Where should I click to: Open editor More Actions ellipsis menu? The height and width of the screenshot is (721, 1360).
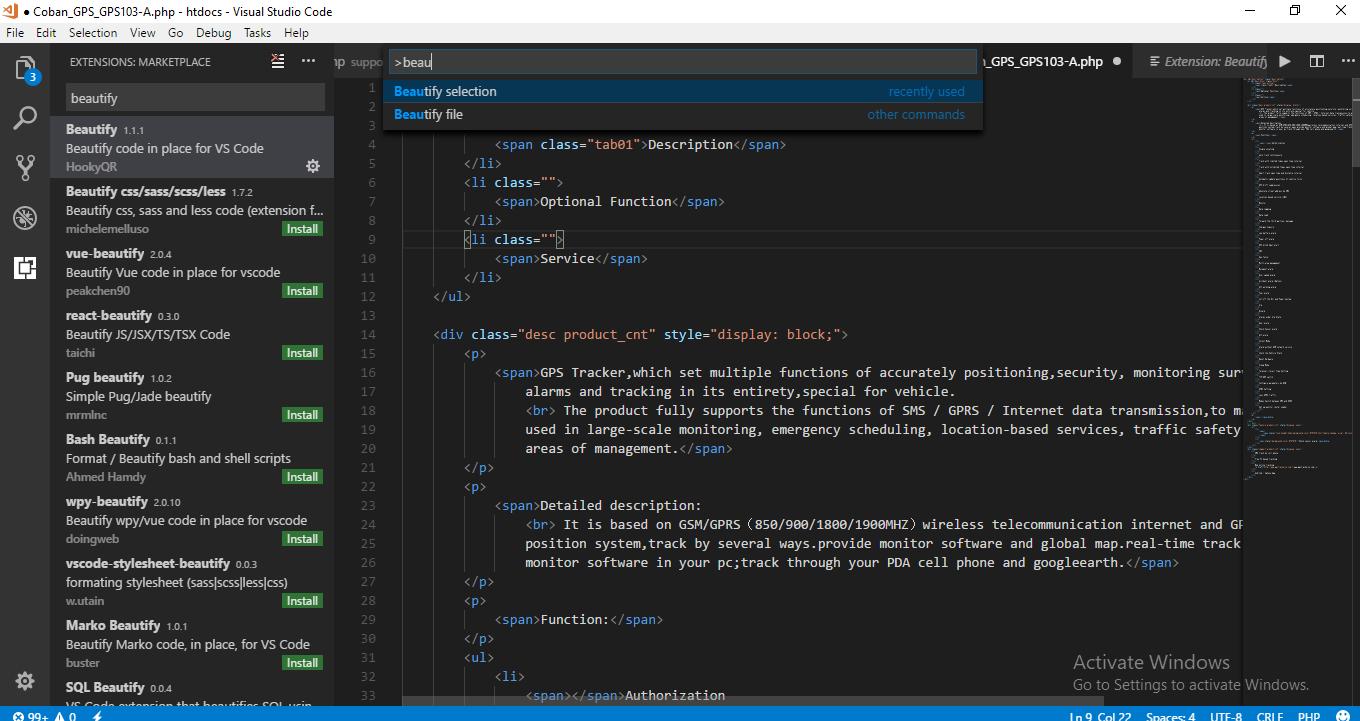1345,62
